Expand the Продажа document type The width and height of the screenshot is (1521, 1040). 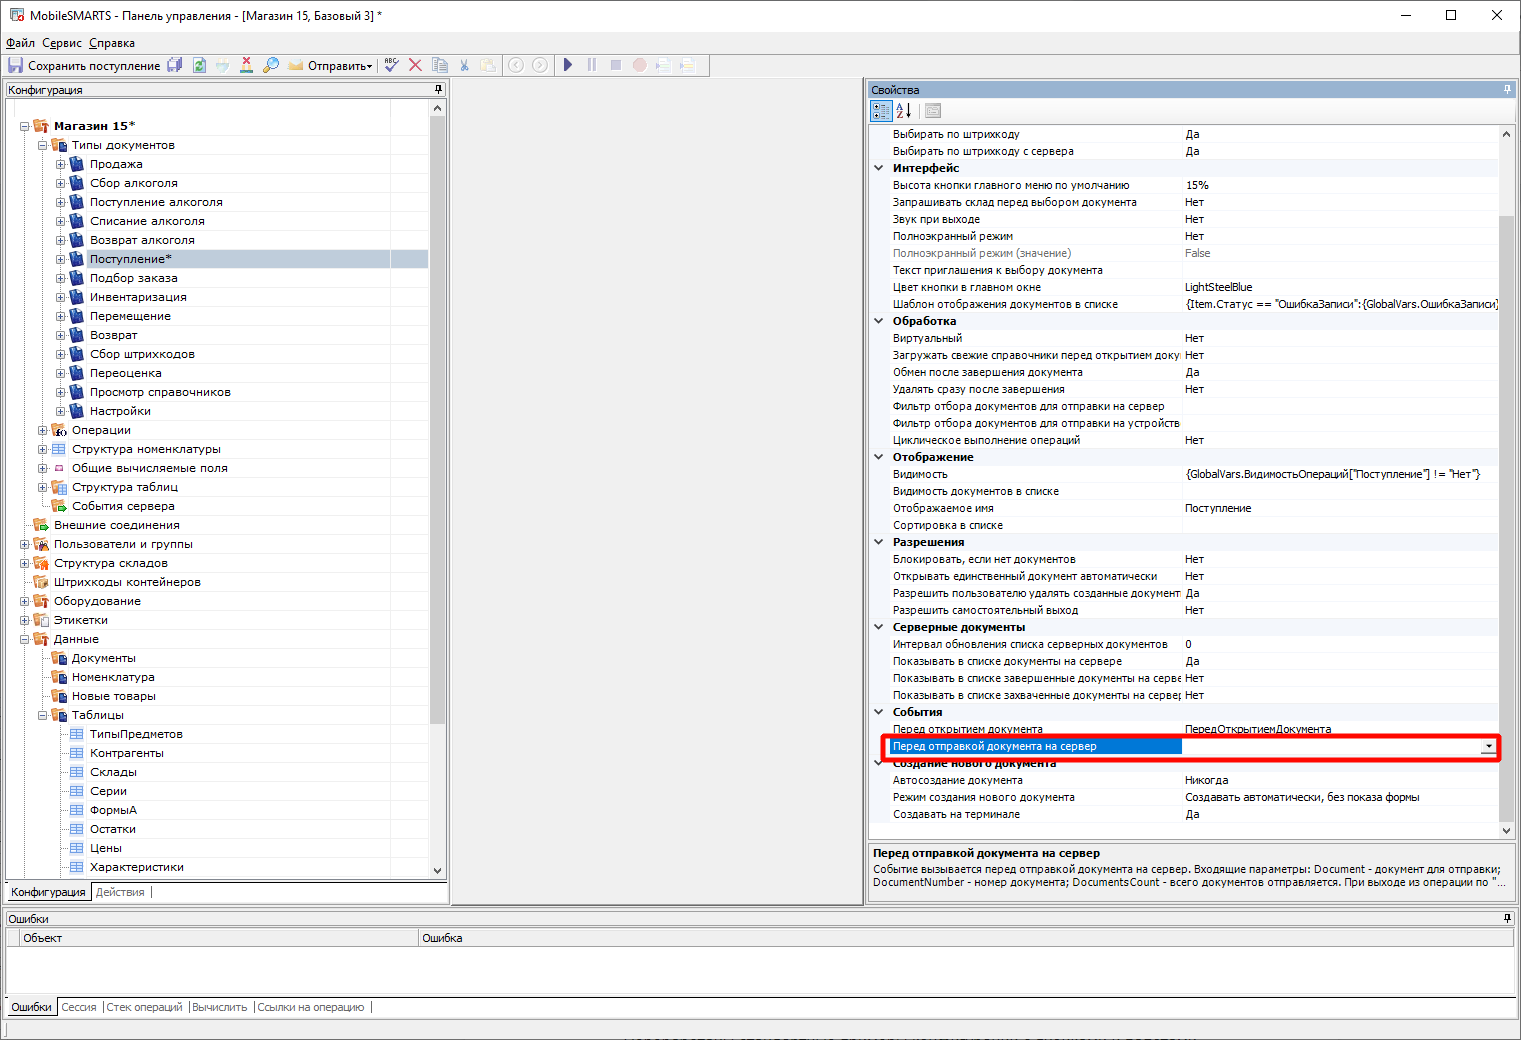click(61, 164)
